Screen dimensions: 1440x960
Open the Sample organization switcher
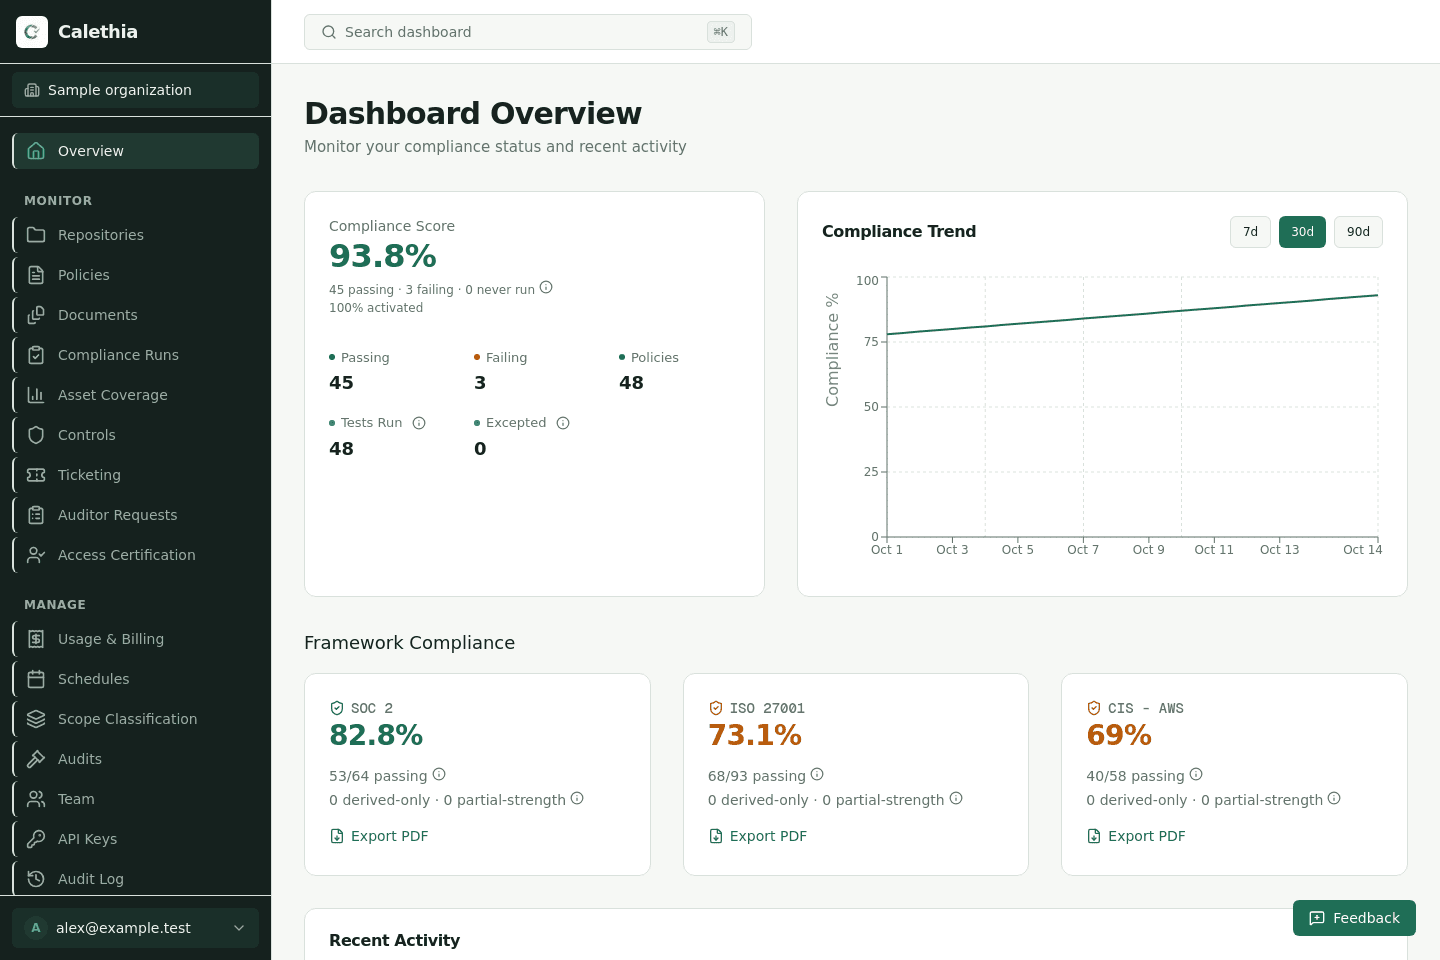[x=135, y=90]
